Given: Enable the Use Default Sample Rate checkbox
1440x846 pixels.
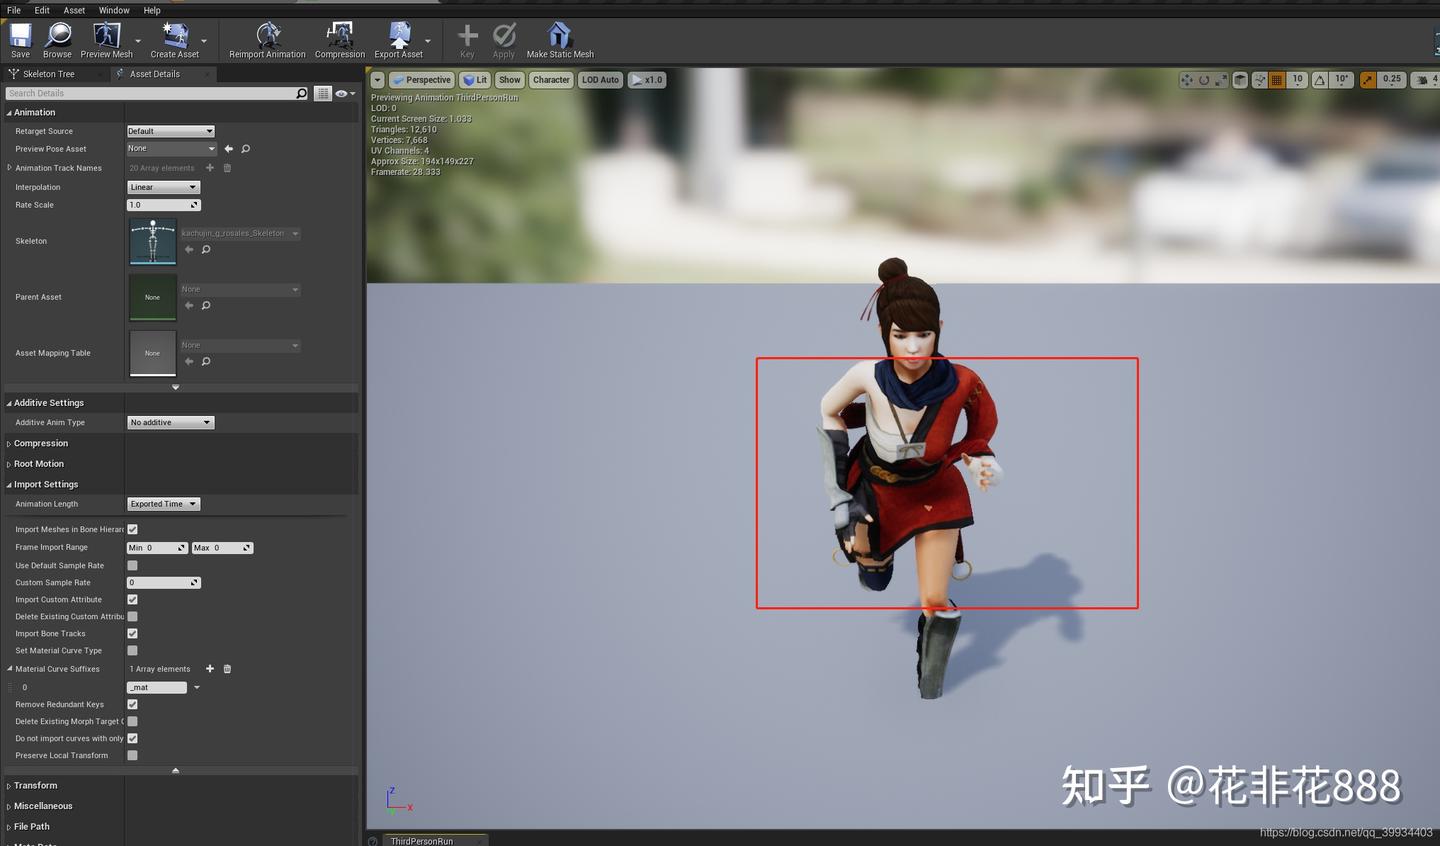Looking at the screenshot, I should pyautogui.click(x=131, y=565).
